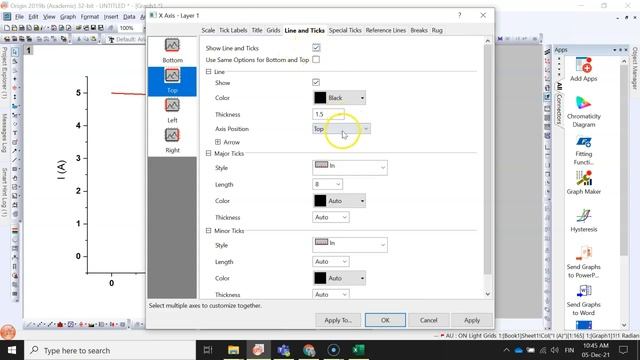Switch to the Reference Lines tab
Image resolution: width=640 pixels, height=360 pixels.
click(386, 30)
